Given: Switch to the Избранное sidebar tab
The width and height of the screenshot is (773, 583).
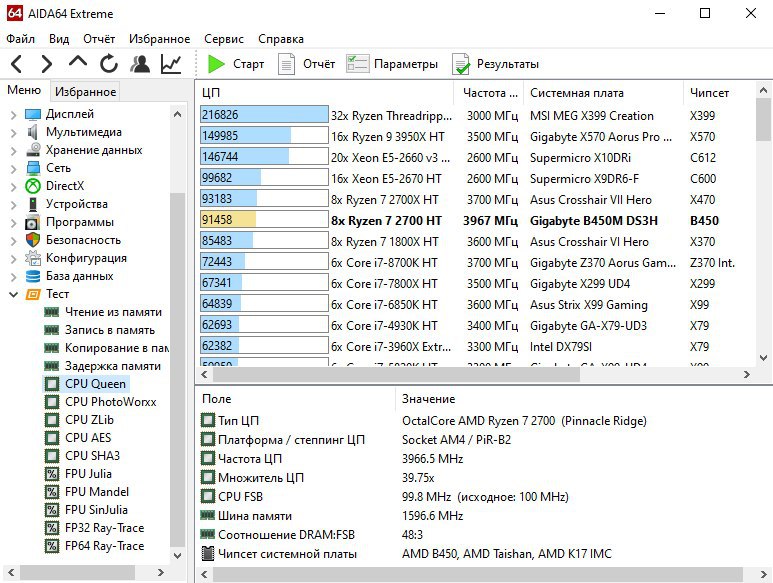Looking at the screenshot, I should (85, 92).
